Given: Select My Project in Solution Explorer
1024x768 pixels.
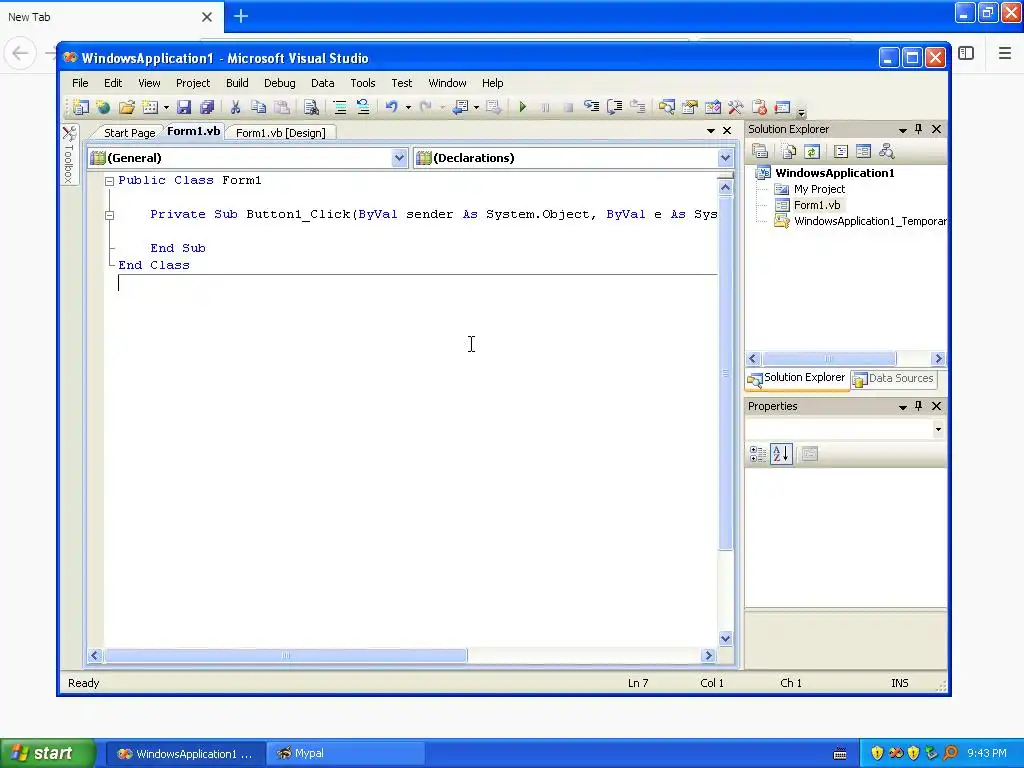Looking at the screenshot, I should (x=819, y=189).
